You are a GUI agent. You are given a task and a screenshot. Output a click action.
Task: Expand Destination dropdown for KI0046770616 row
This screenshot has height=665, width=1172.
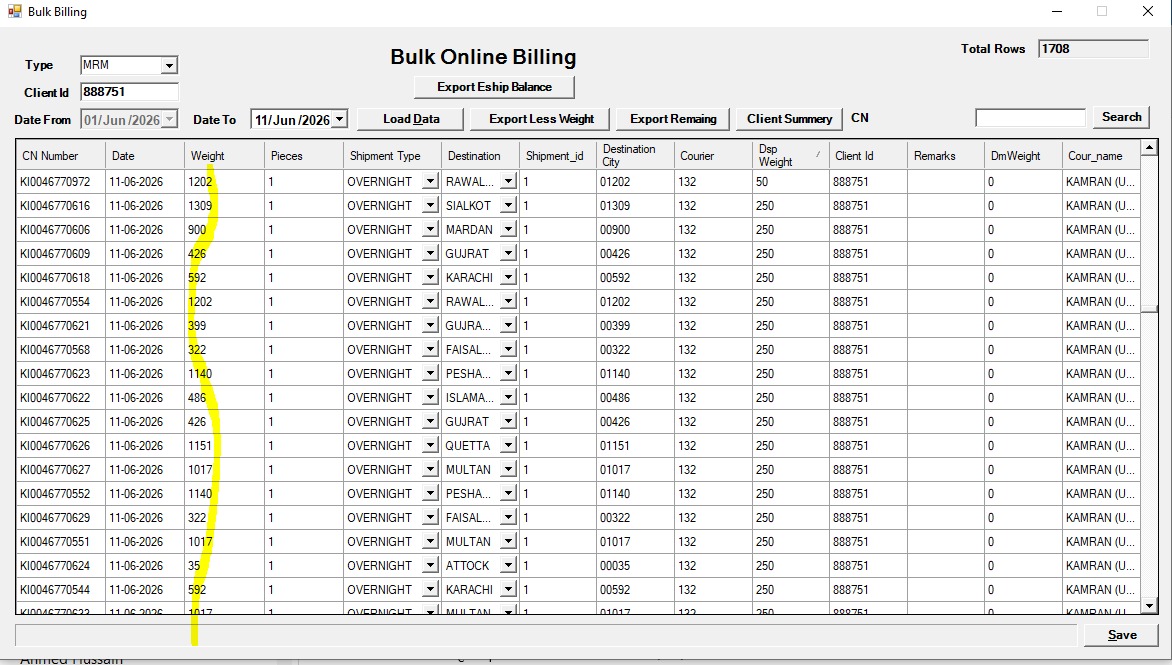point(508,205)
